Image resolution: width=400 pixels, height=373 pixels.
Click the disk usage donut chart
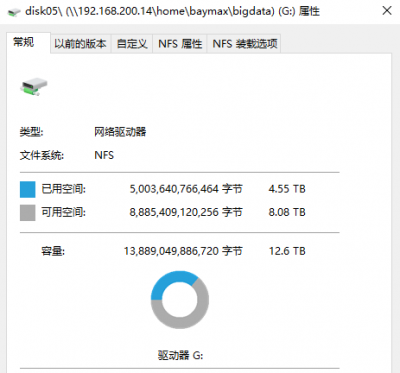click(180, 300)
